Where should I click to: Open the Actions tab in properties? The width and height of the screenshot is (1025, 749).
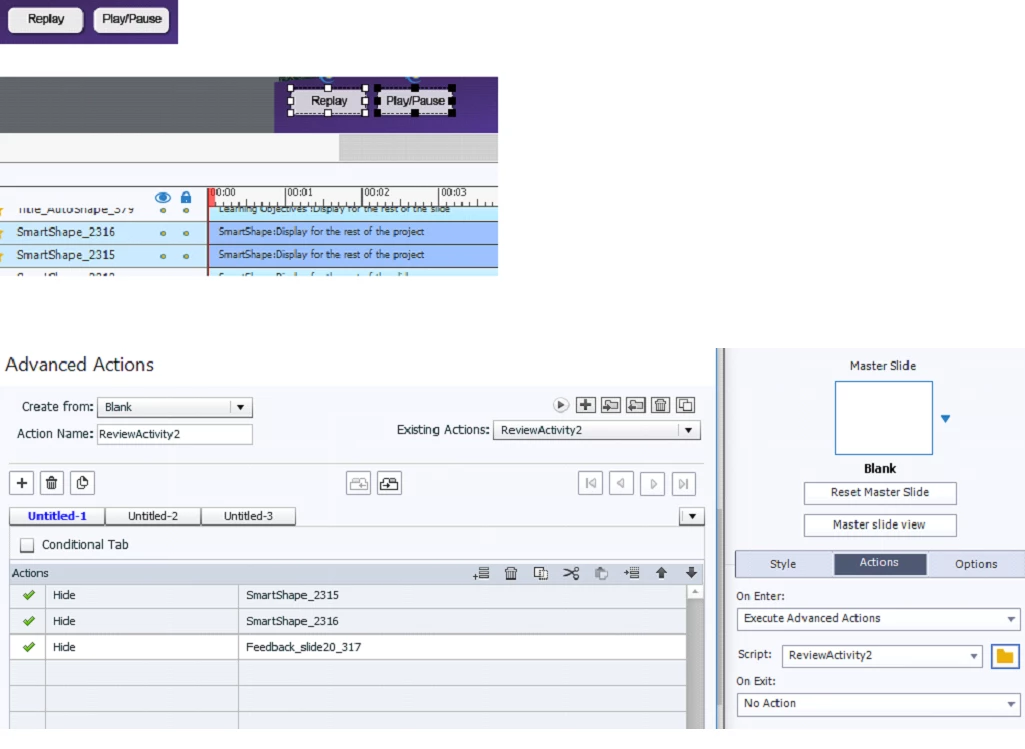pyautogui.click(x=879, y=563)
